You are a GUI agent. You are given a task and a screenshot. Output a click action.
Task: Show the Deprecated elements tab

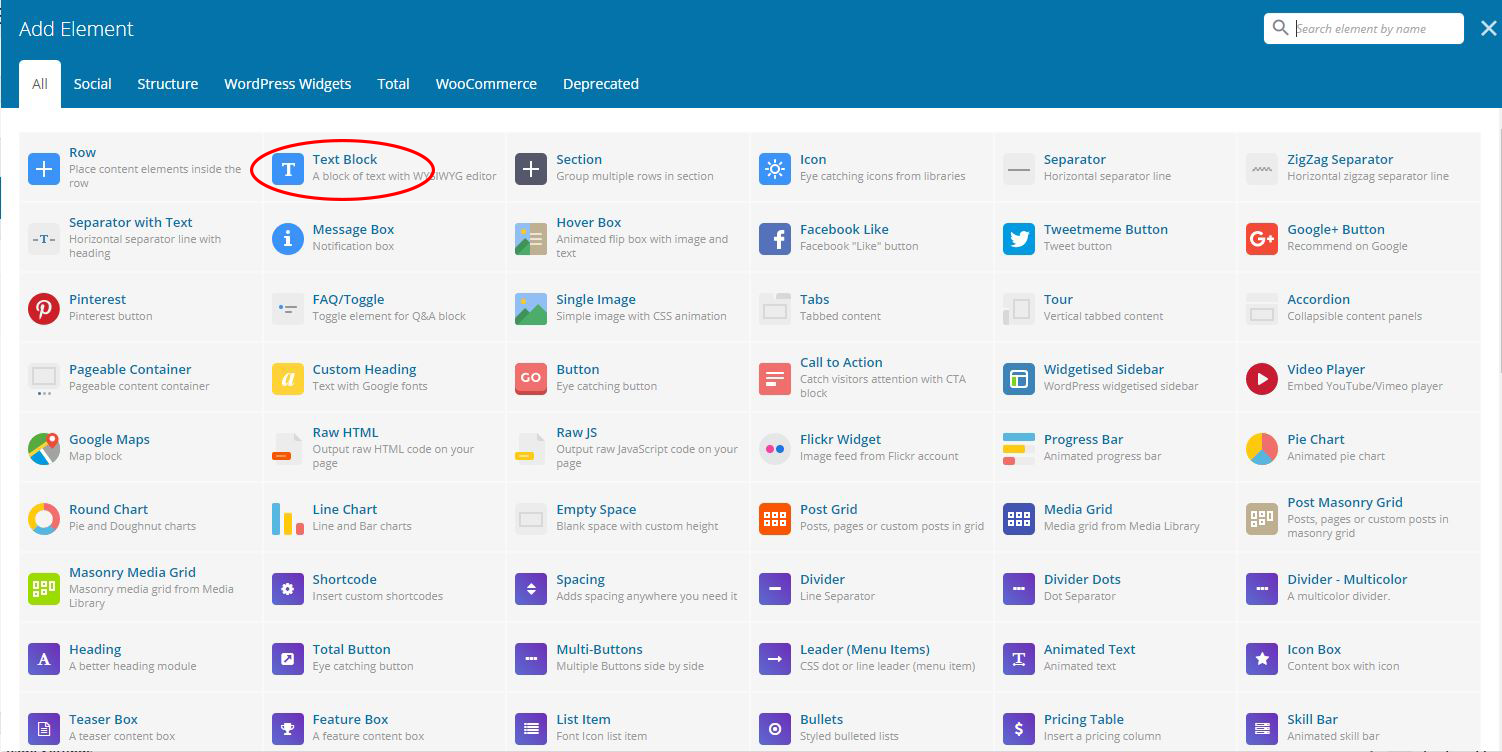coord(600,84)
